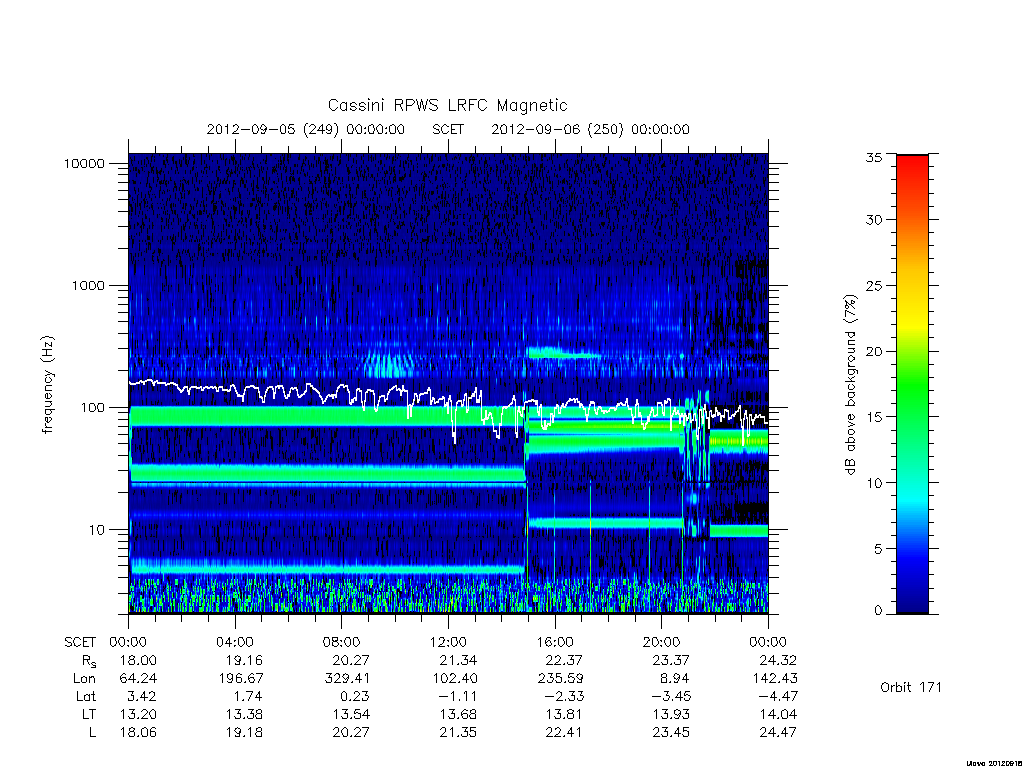The width and height of the screenshot is (1024, 768).
Task: Click the L value "18.06"
Action: (138, 733)
